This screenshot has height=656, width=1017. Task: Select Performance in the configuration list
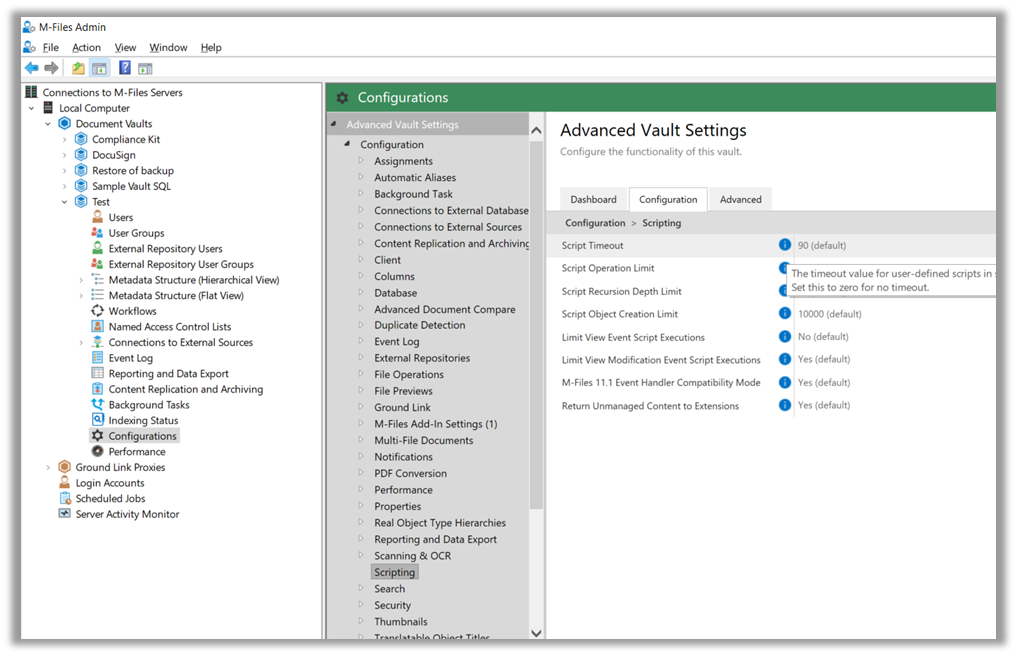pyautogui.click(x=403, y=490)
